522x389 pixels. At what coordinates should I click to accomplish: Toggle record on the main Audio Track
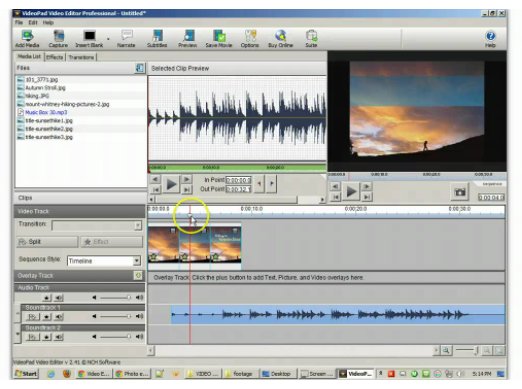coord(47,298)
